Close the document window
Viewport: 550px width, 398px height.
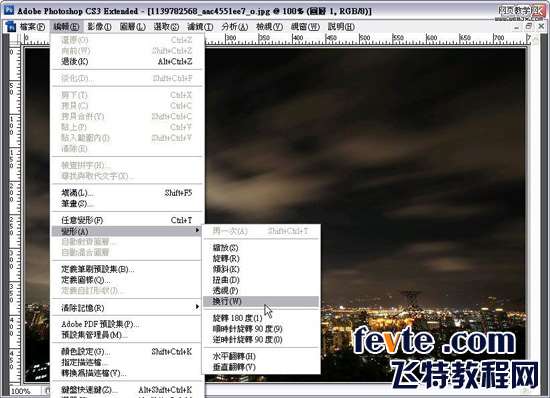pos(541,27)
